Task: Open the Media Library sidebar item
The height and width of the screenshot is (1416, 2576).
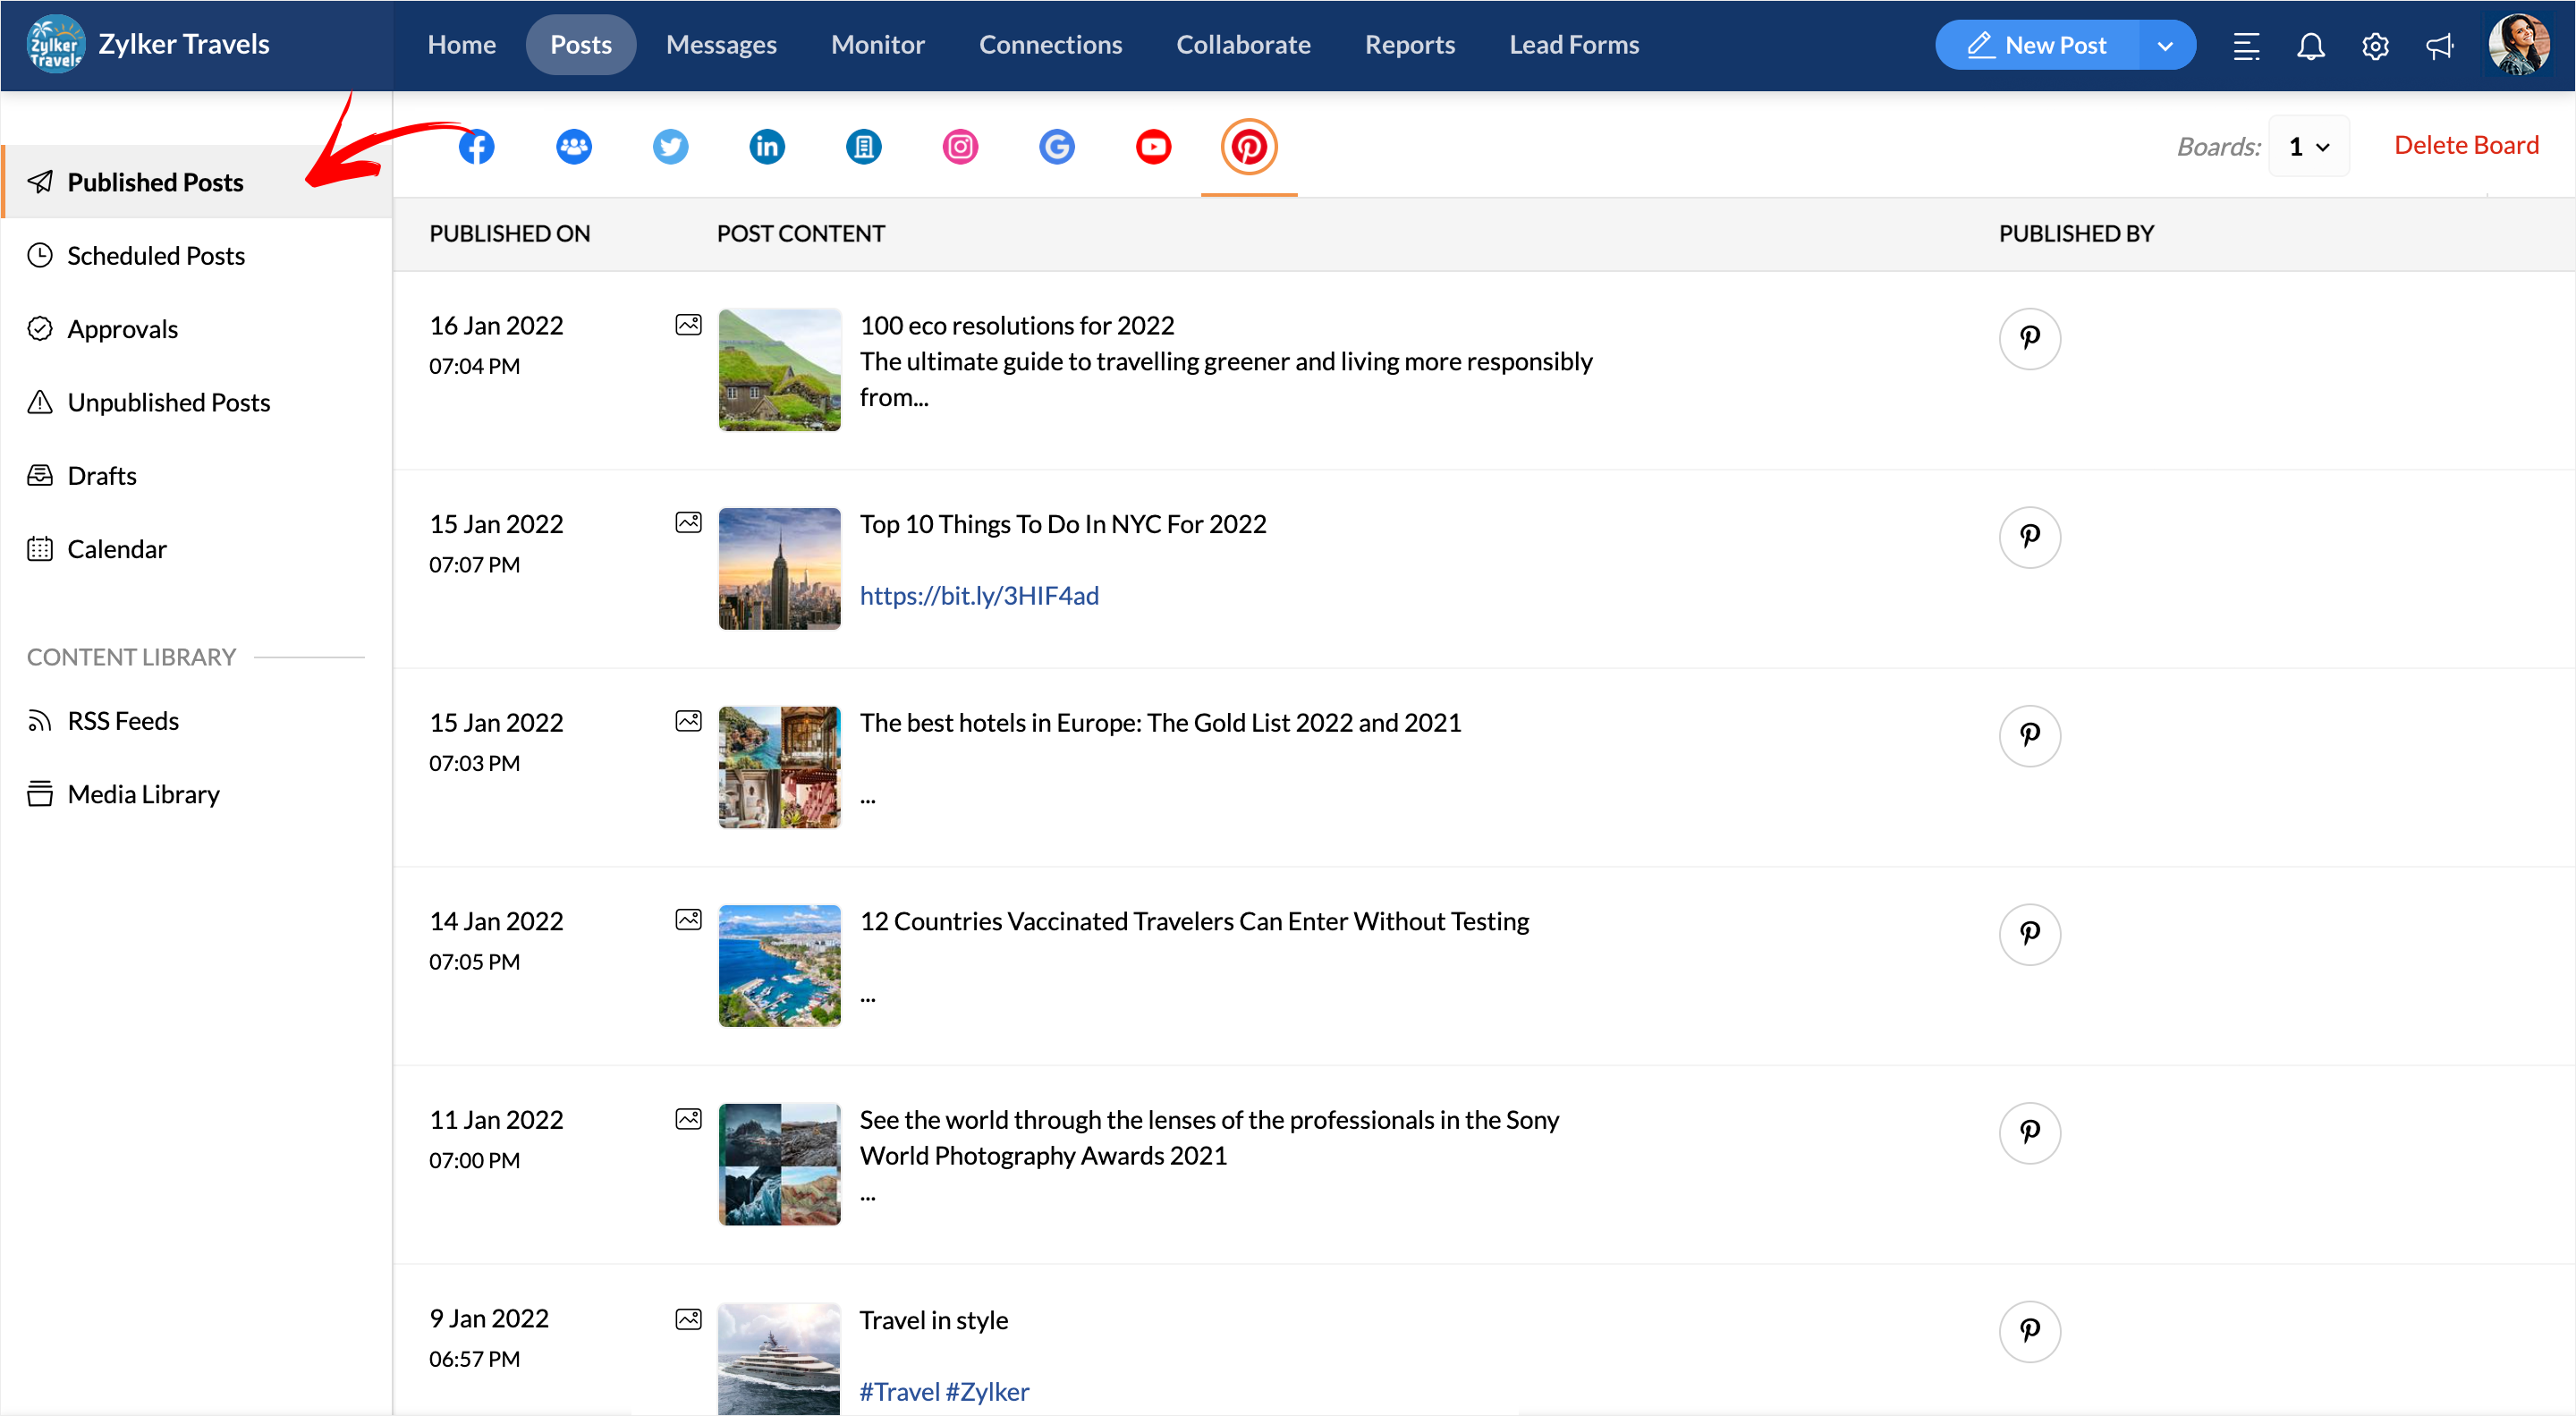Action: pos(143,794)
